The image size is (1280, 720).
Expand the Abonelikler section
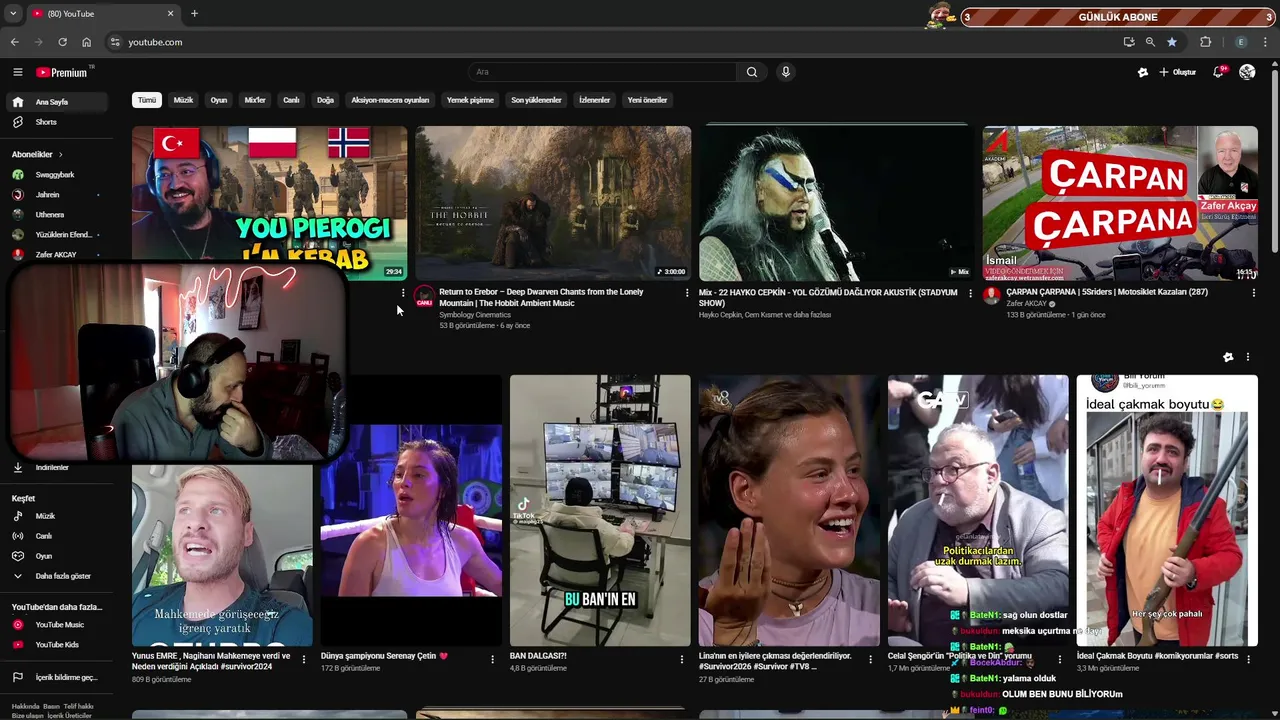pos(37,154)
